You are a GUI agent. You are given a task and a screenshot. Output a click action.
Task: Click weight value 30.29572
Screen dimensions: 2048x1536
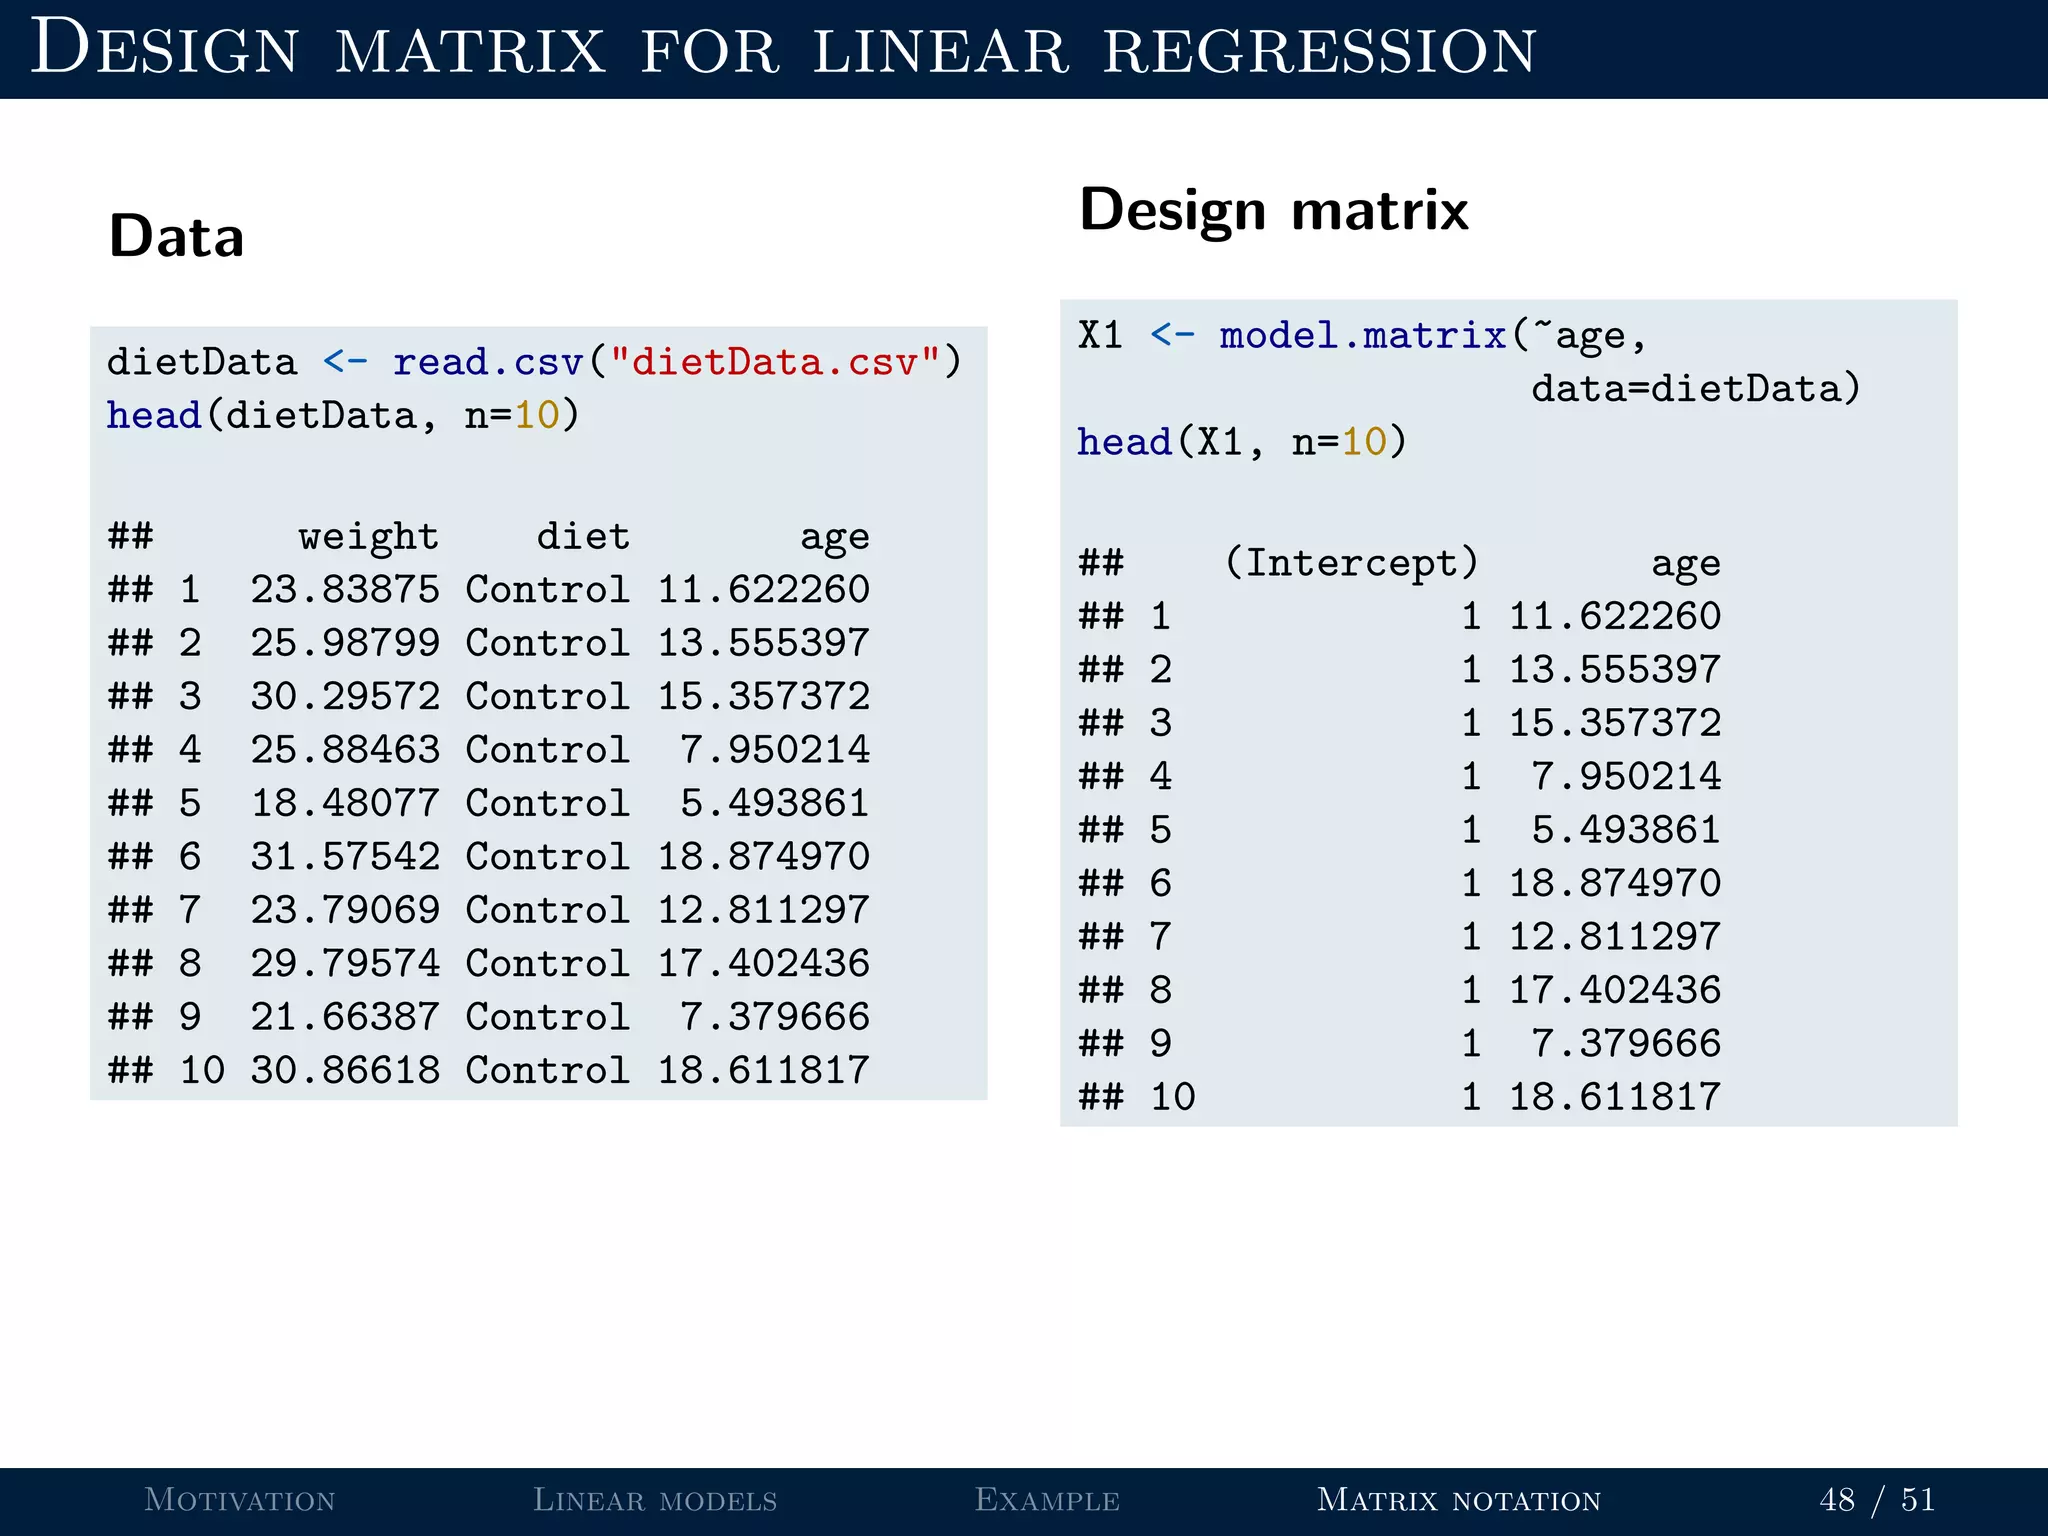[345, 697]
